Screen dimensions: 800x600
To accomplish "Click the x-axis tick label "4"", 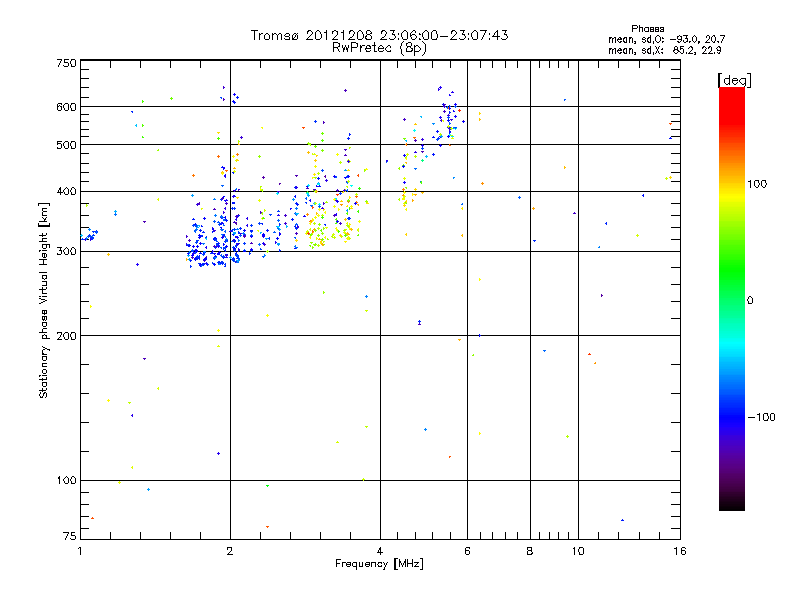I will point(380,551).
